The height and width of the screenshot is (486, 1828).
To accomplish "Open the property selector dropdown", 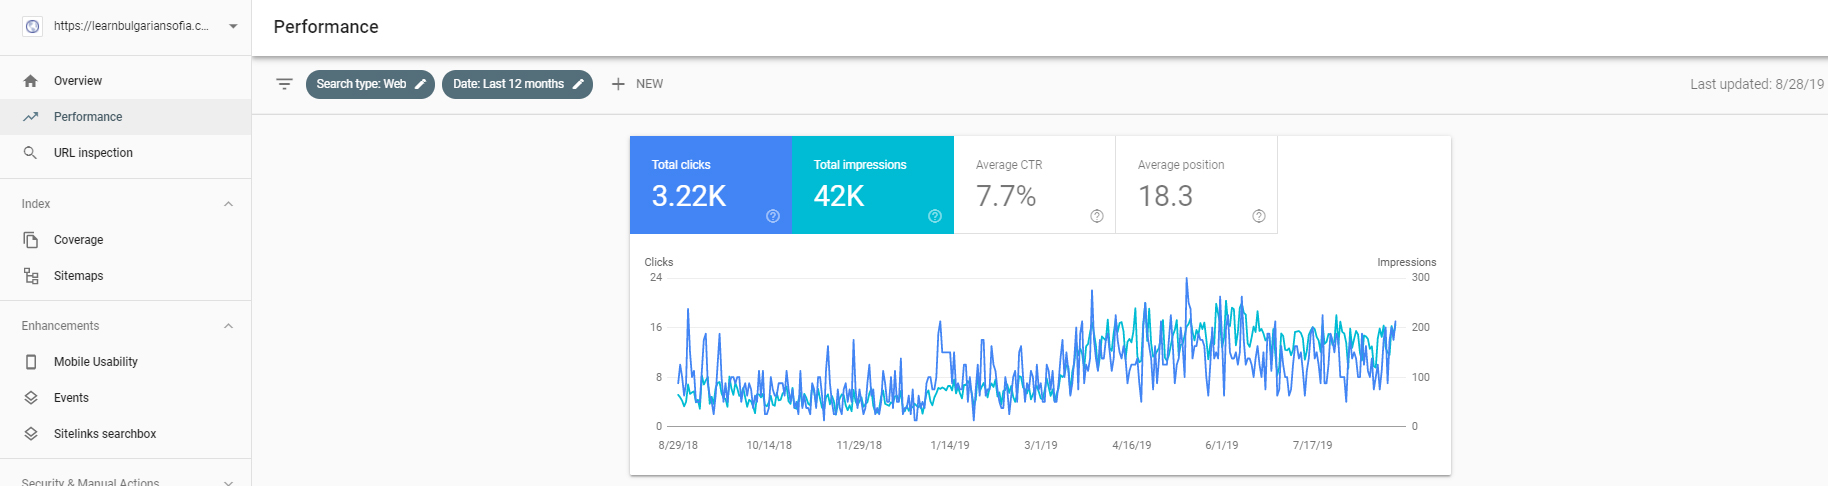I will [233, 26].
